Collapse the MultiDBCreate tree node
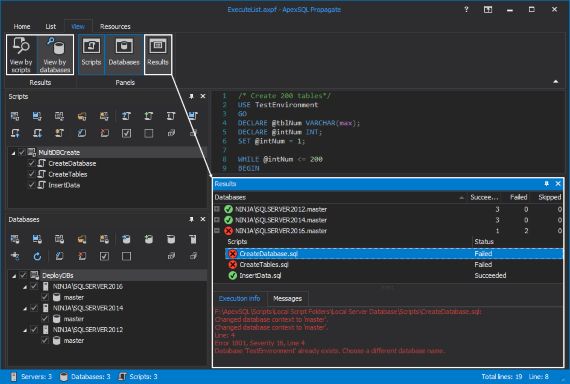Viewport: 570px width, 384px height. pos(13,153)
